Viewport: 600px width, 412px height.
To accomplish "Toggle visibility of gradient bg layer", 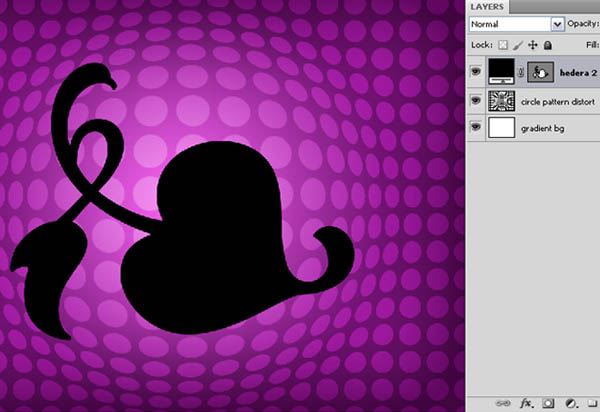I will click(x=474, y=127).
